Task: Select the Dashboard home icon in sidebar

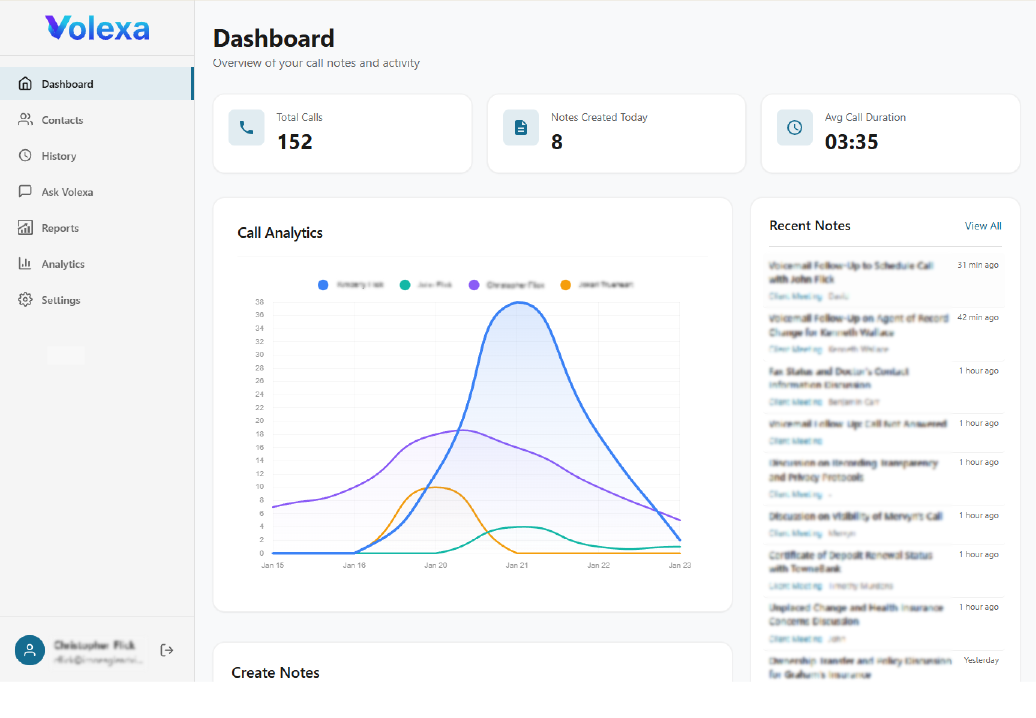Action: pyautogui.click(x=27, y=83)
